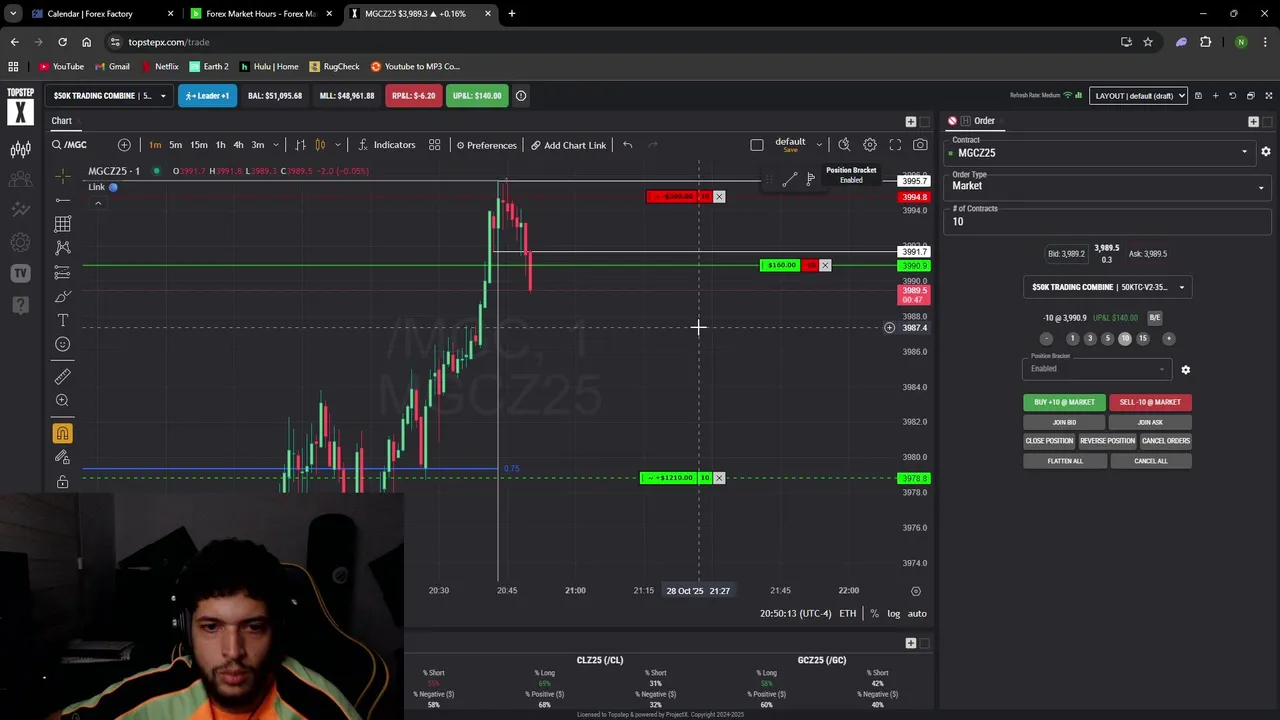Open the Order Type Market dropdown
Image resolution: width=1280 pixels, height=720 pixels.
[1107, 186]
